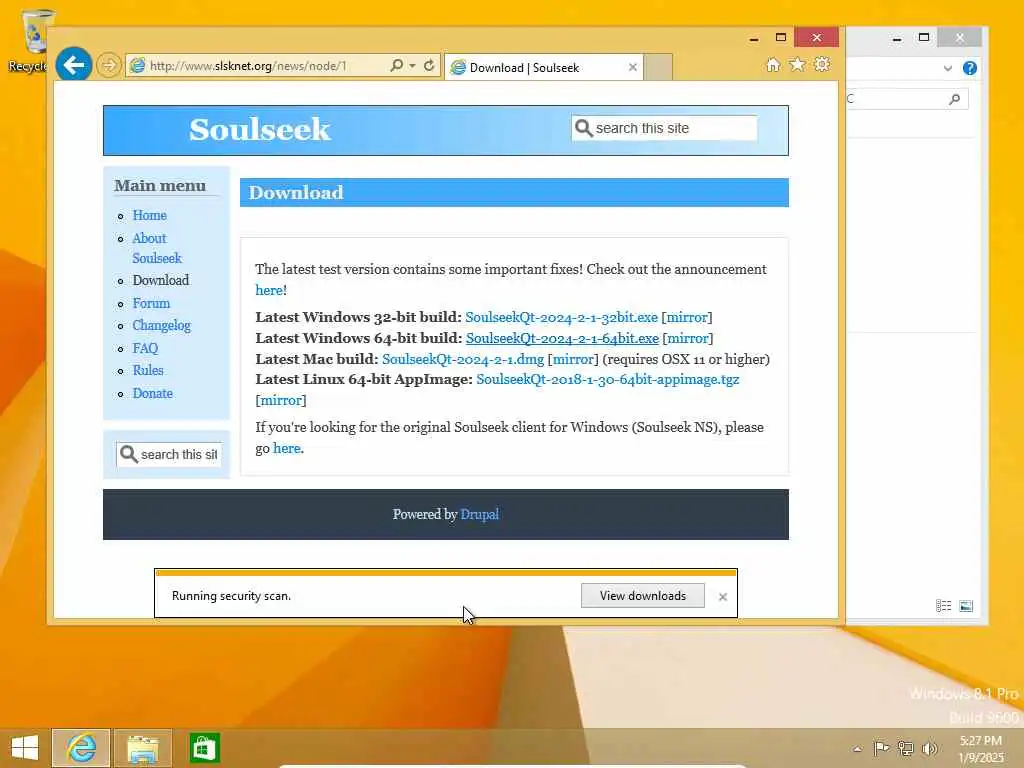Click mirror link for the 32-bit build

pyautogui.click(x=686, y=317)
